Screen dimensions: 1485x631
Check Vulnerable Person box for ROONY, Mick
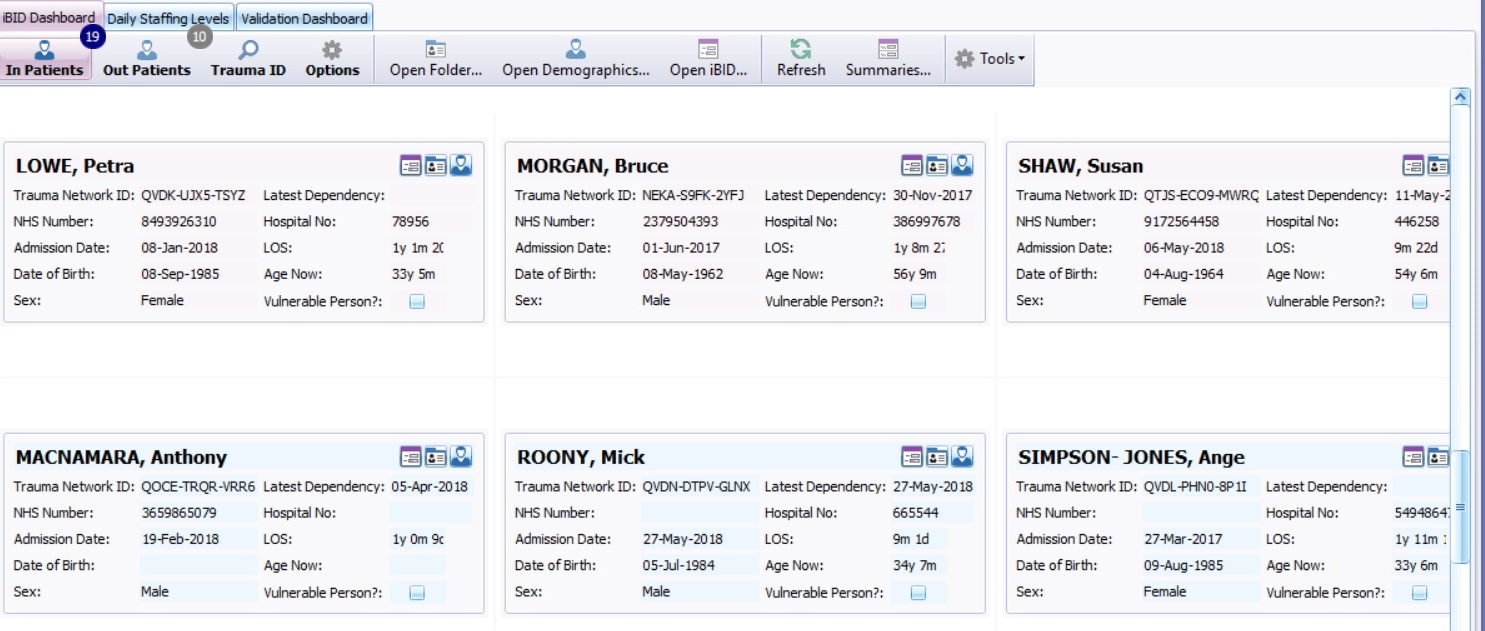[x=918, y=593]
